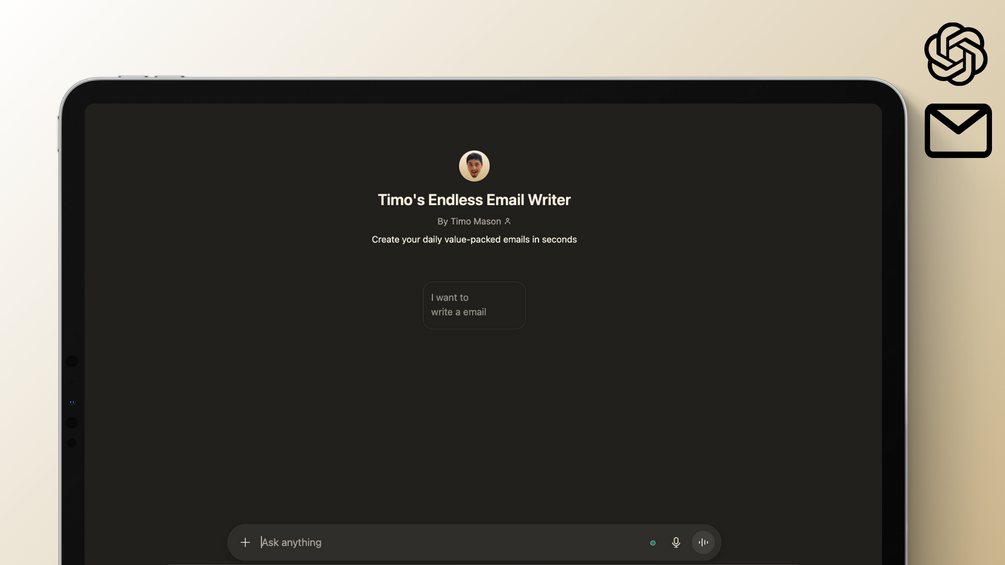The width and height of the screenshot is (1005, 565).
Task: Click the person icon beside Timo Mason
Action: click(508, 221)
